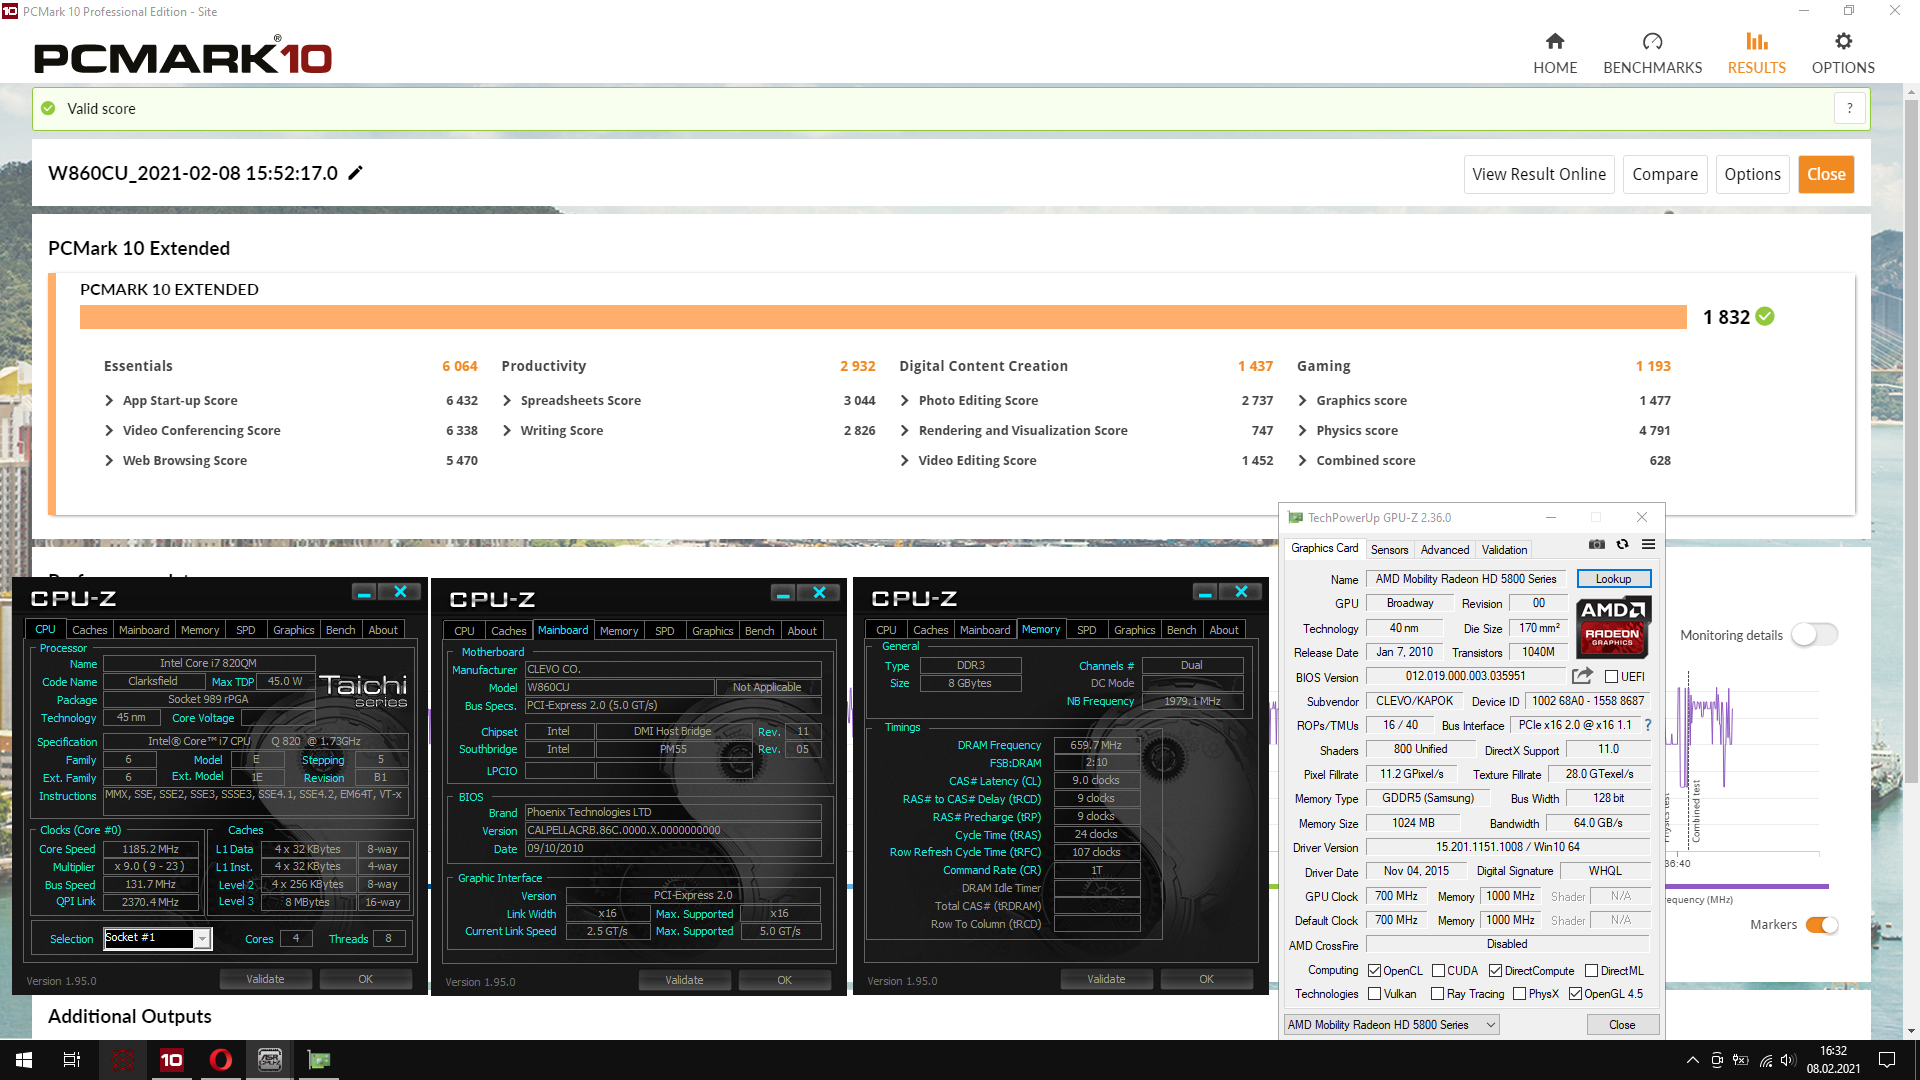Click the red app icon on taskbar
Viewport: 1920px width, 1080px height.
coord(122,1060)
